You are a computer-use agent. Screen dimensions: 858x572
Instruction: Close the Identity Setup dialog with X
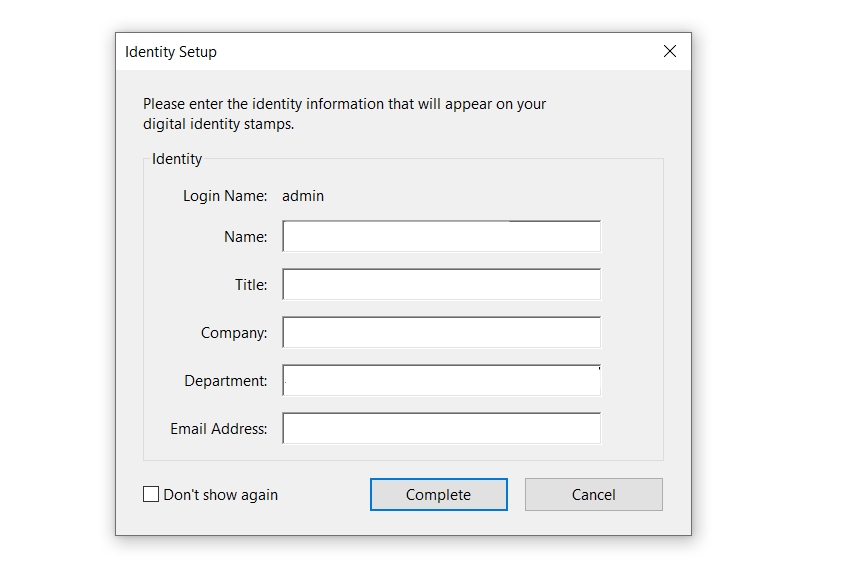tap(670, 52)
